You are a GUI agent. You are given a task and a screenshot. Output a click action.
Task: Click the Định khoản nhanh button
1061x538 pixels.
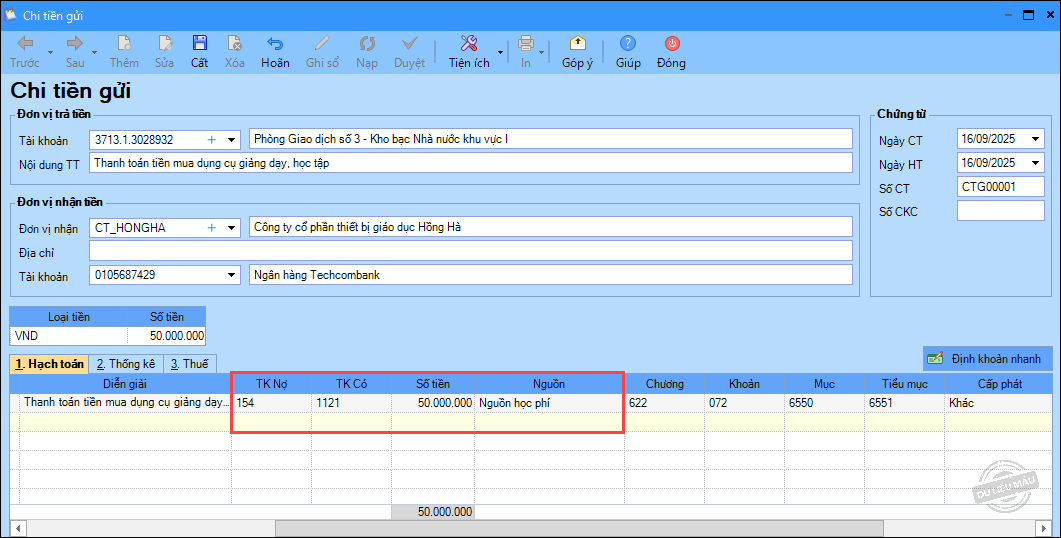(x=986, y=358)
